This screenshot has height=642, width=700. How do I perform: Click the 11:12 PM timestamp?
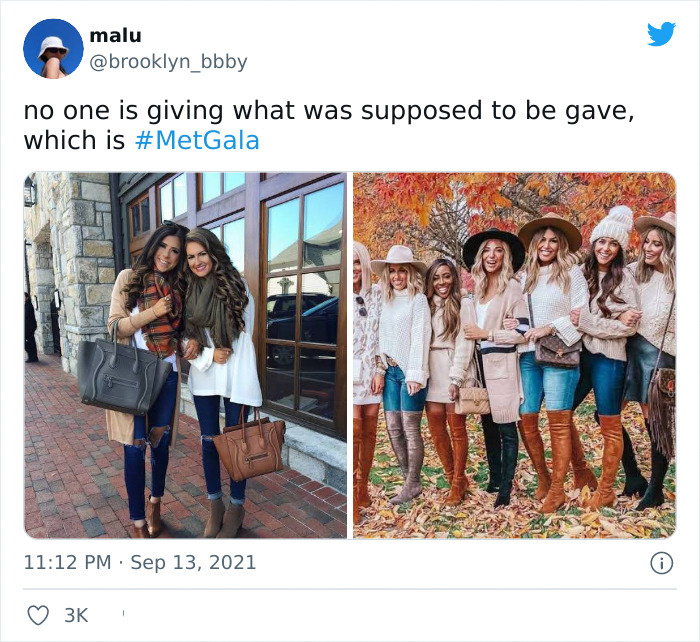click(67, 563)
